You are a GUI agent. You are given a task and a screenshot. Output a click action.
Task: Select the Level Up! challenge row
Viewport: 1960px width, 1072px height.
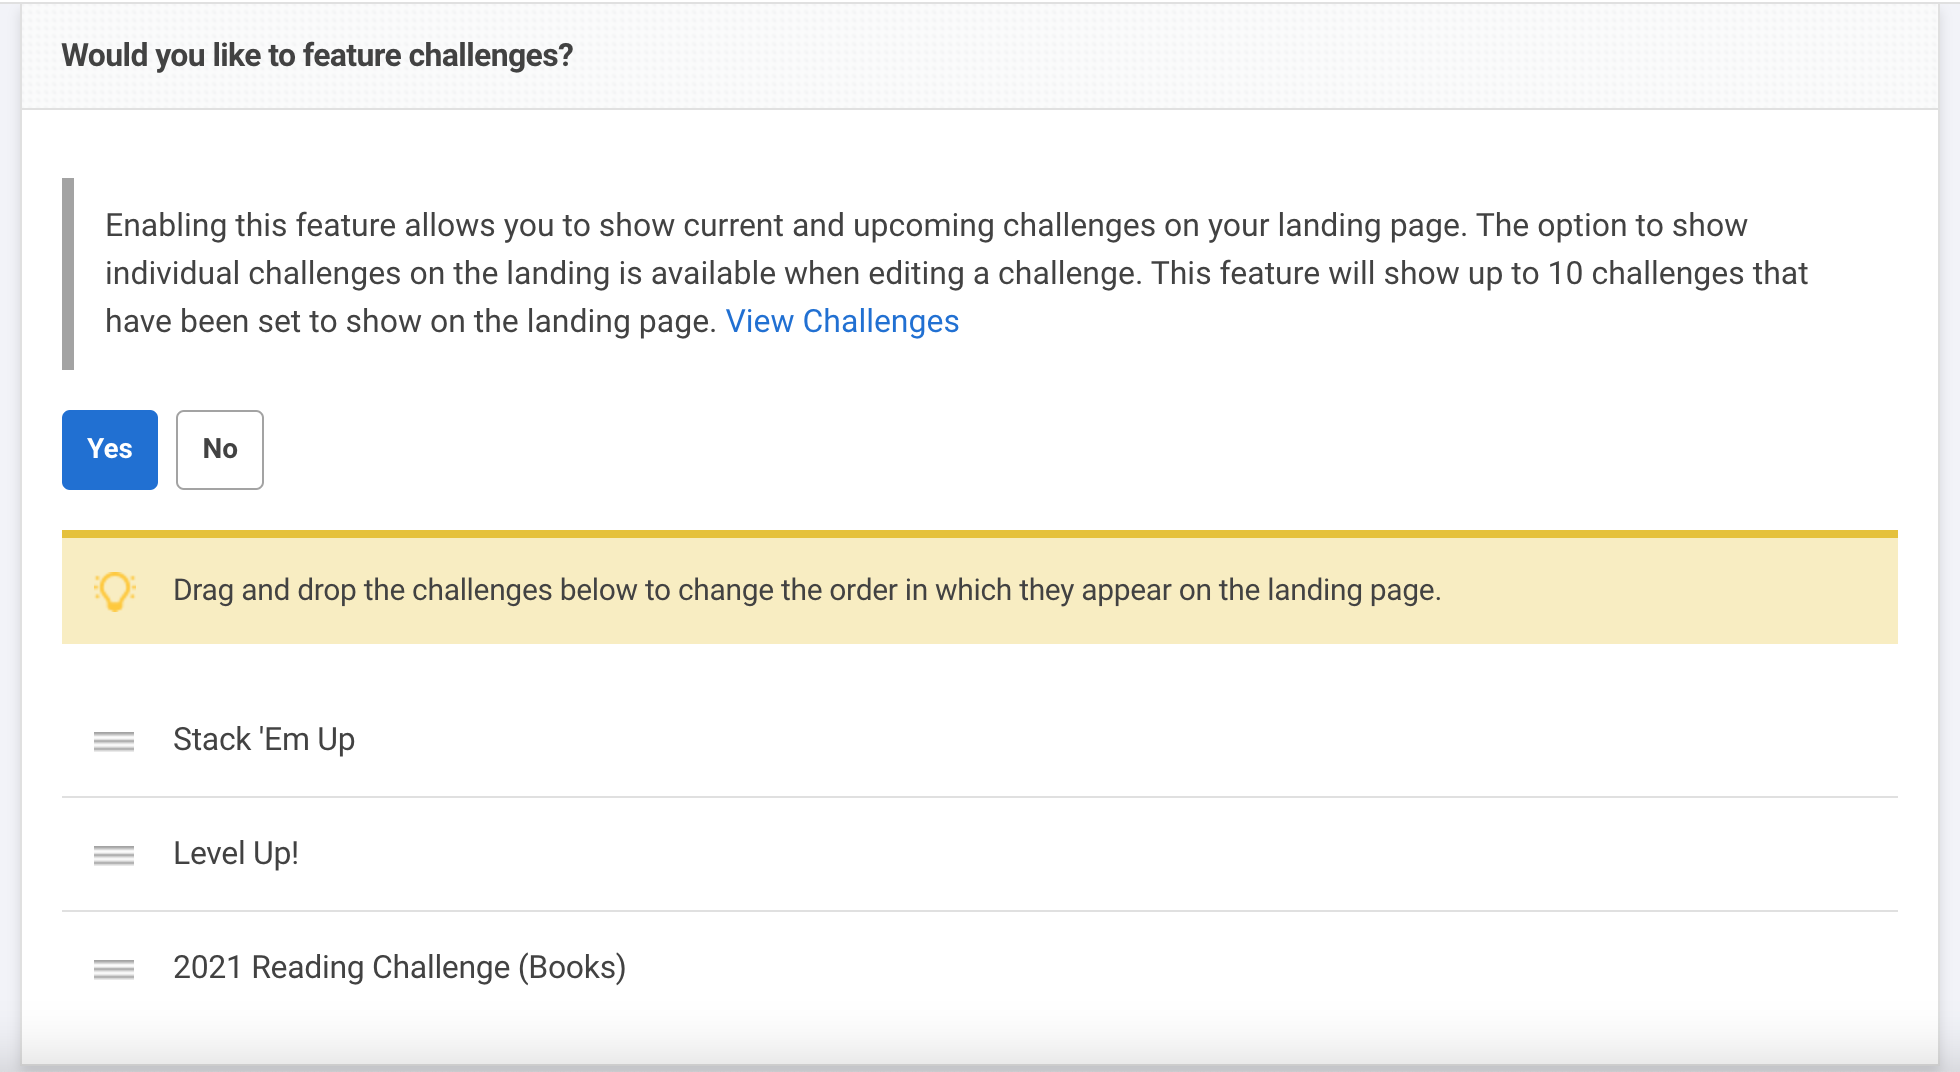pos(236,853)
